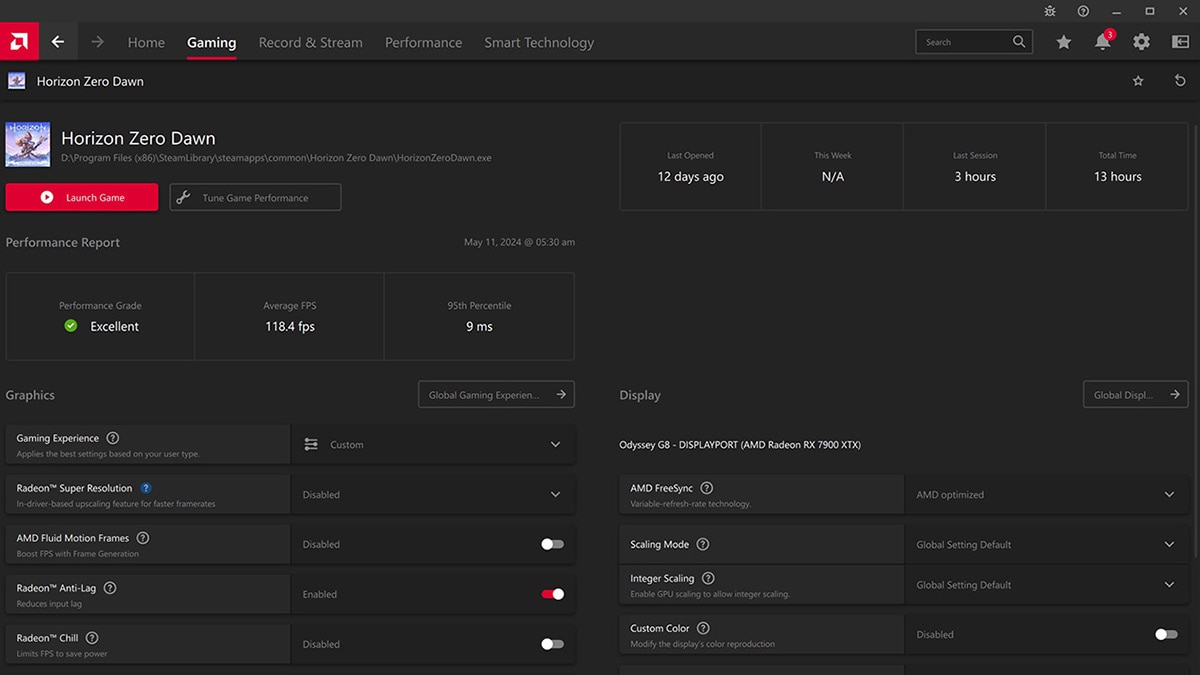1200x675 pixels.
Task: Open Global Display settings button
Action: (1136, 394)
